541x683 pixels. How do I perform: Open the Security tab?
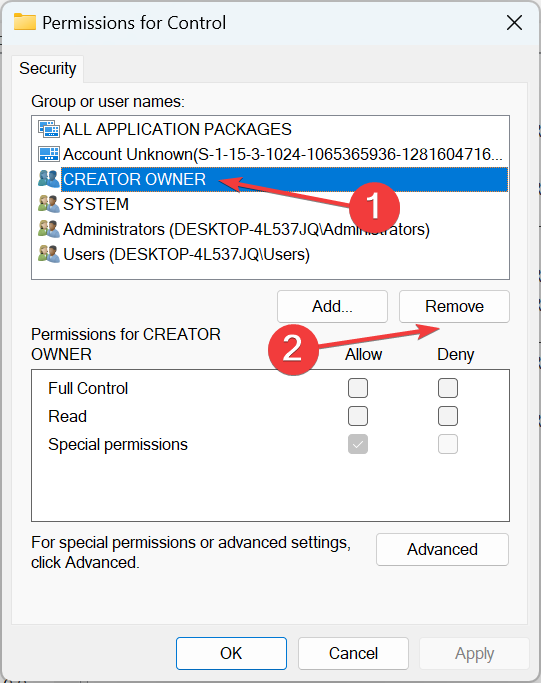tap(47, 69)
